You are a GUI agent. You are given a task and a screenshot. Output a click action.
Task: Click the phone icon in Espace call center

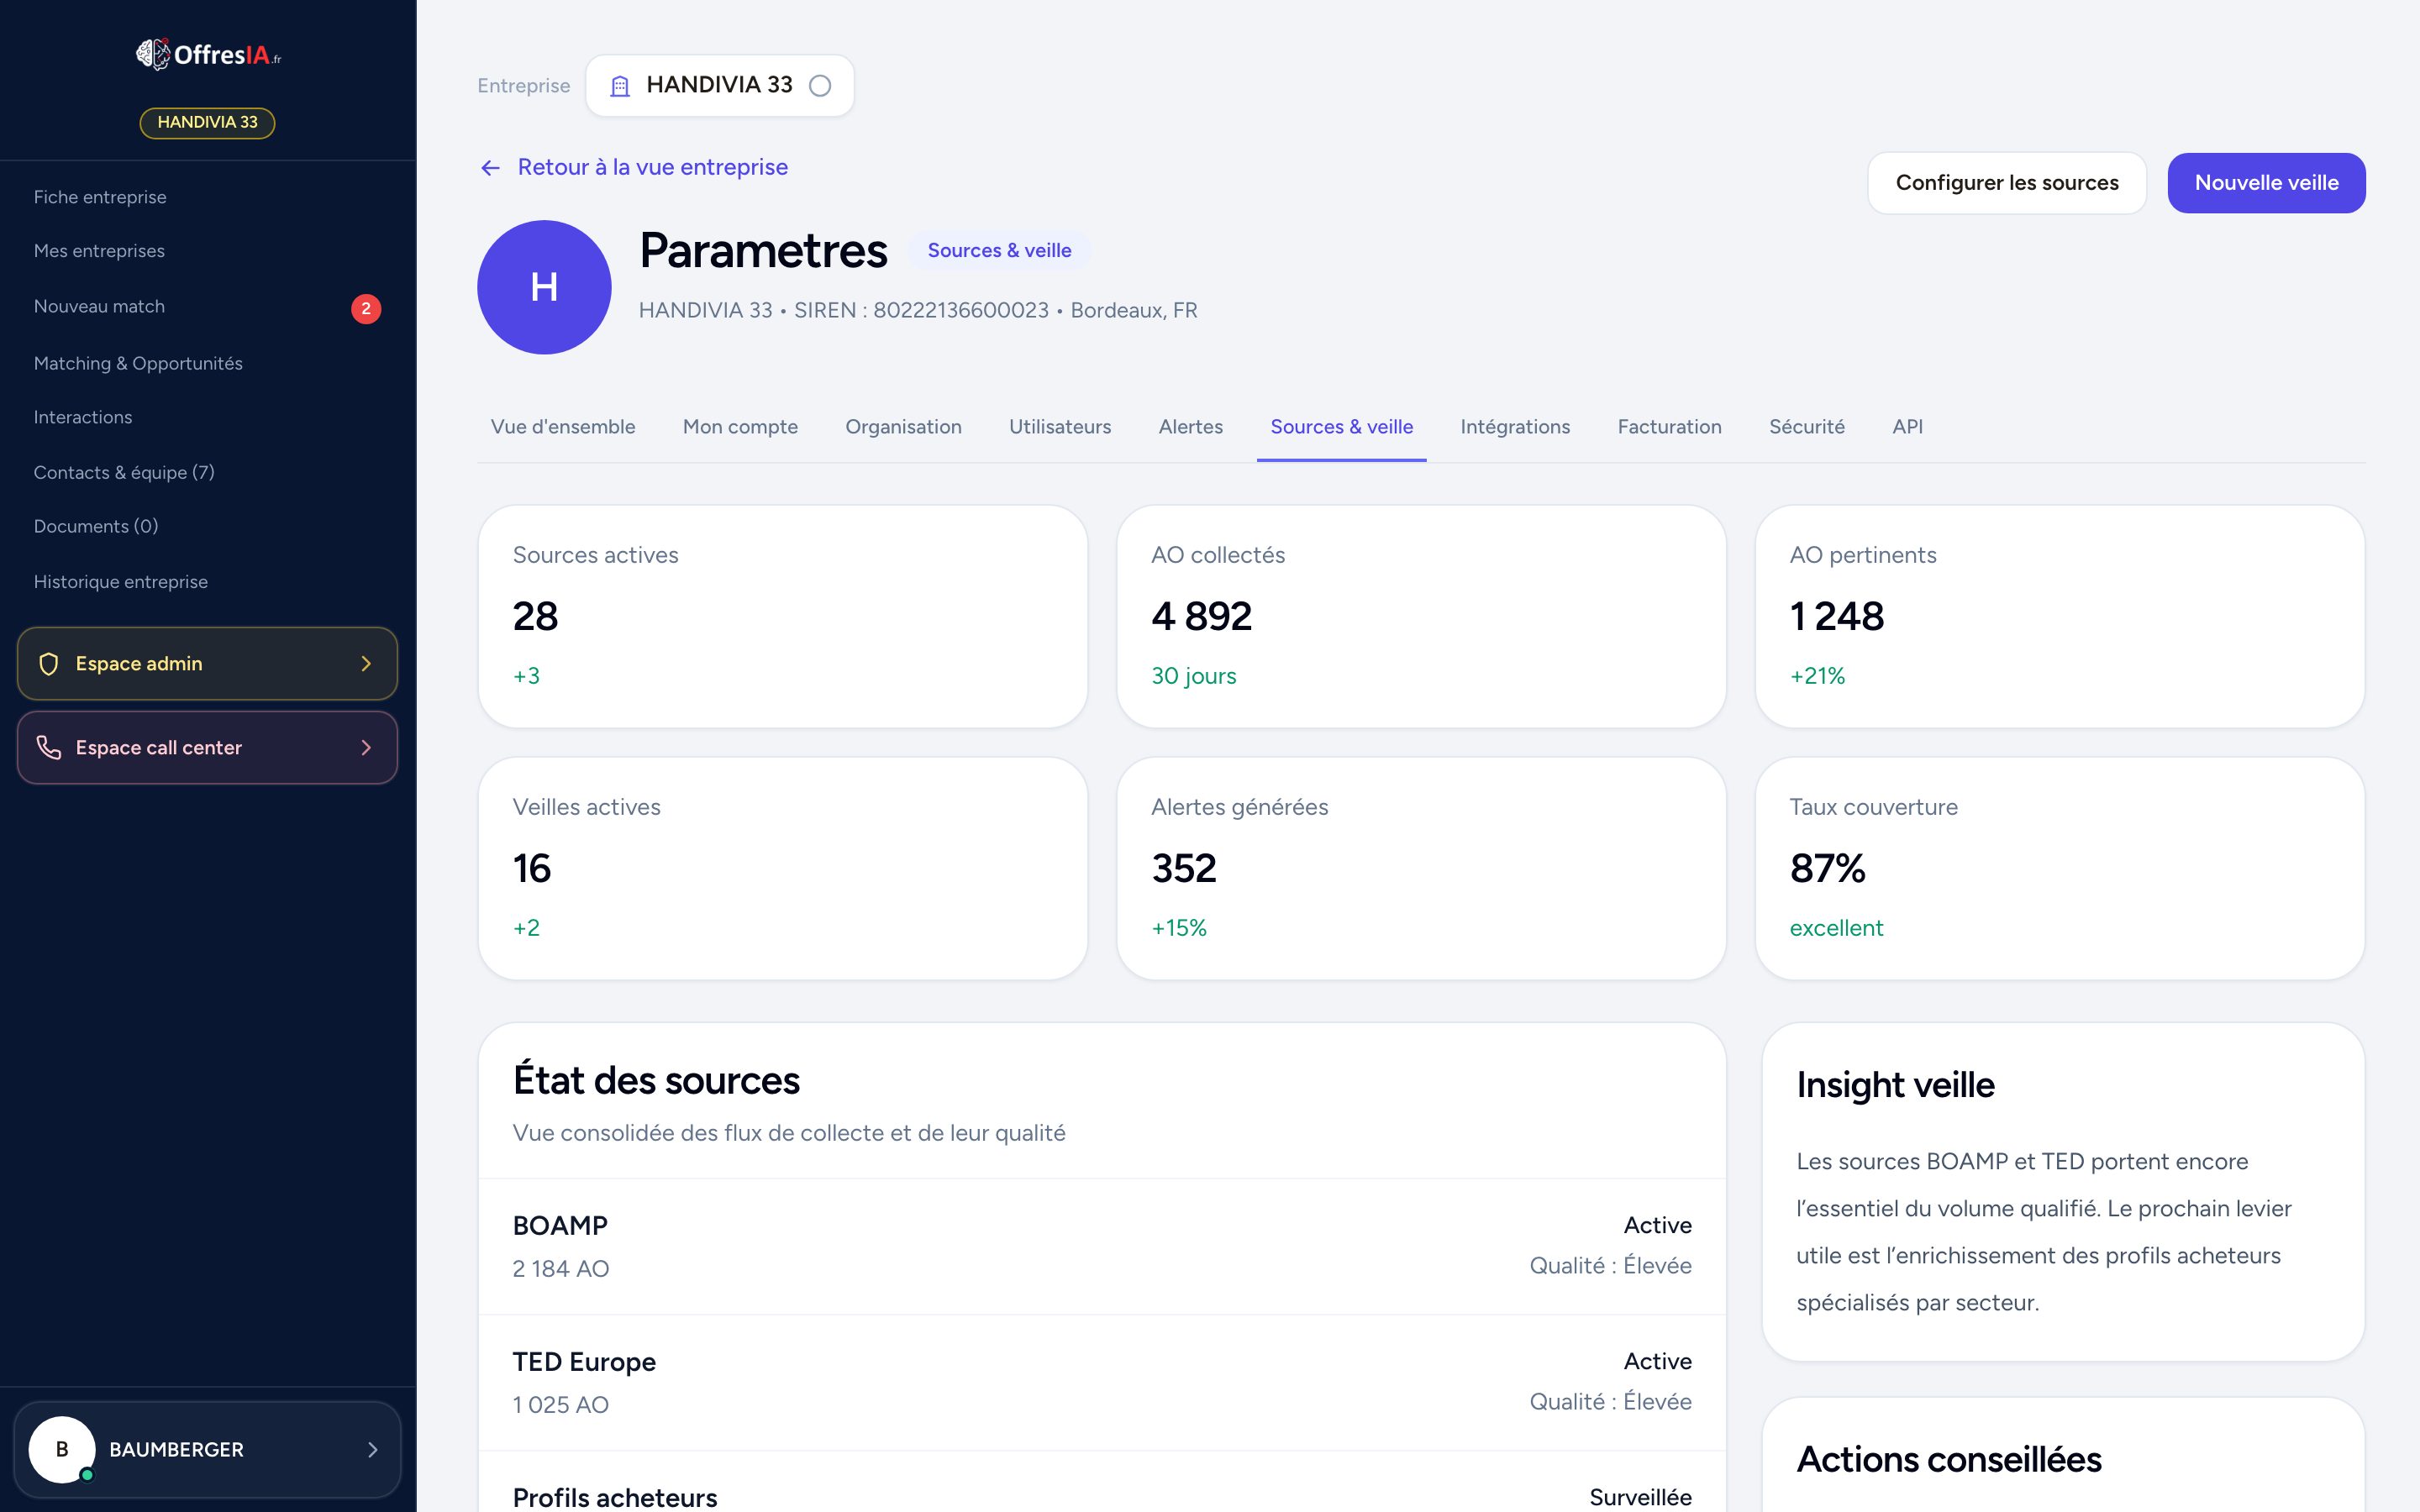click(x=48, y=748)
